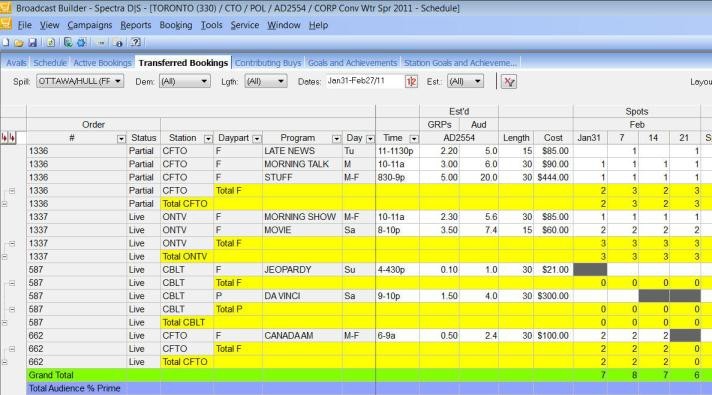Collapse the 587 Total CBLT group
Image resolution: width=712 pixels, height=395 pixels.
(x=4, y=323)
